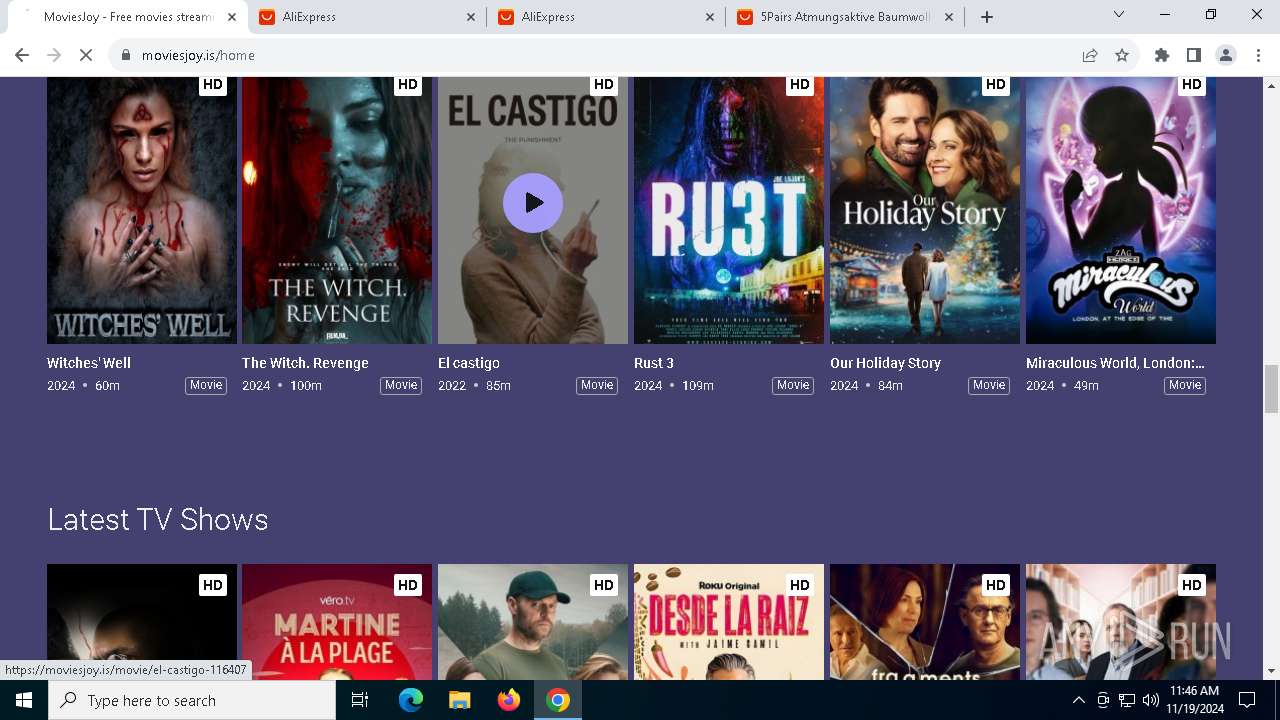
Task: Open the volume control icon
Action: click(1150, 700)
